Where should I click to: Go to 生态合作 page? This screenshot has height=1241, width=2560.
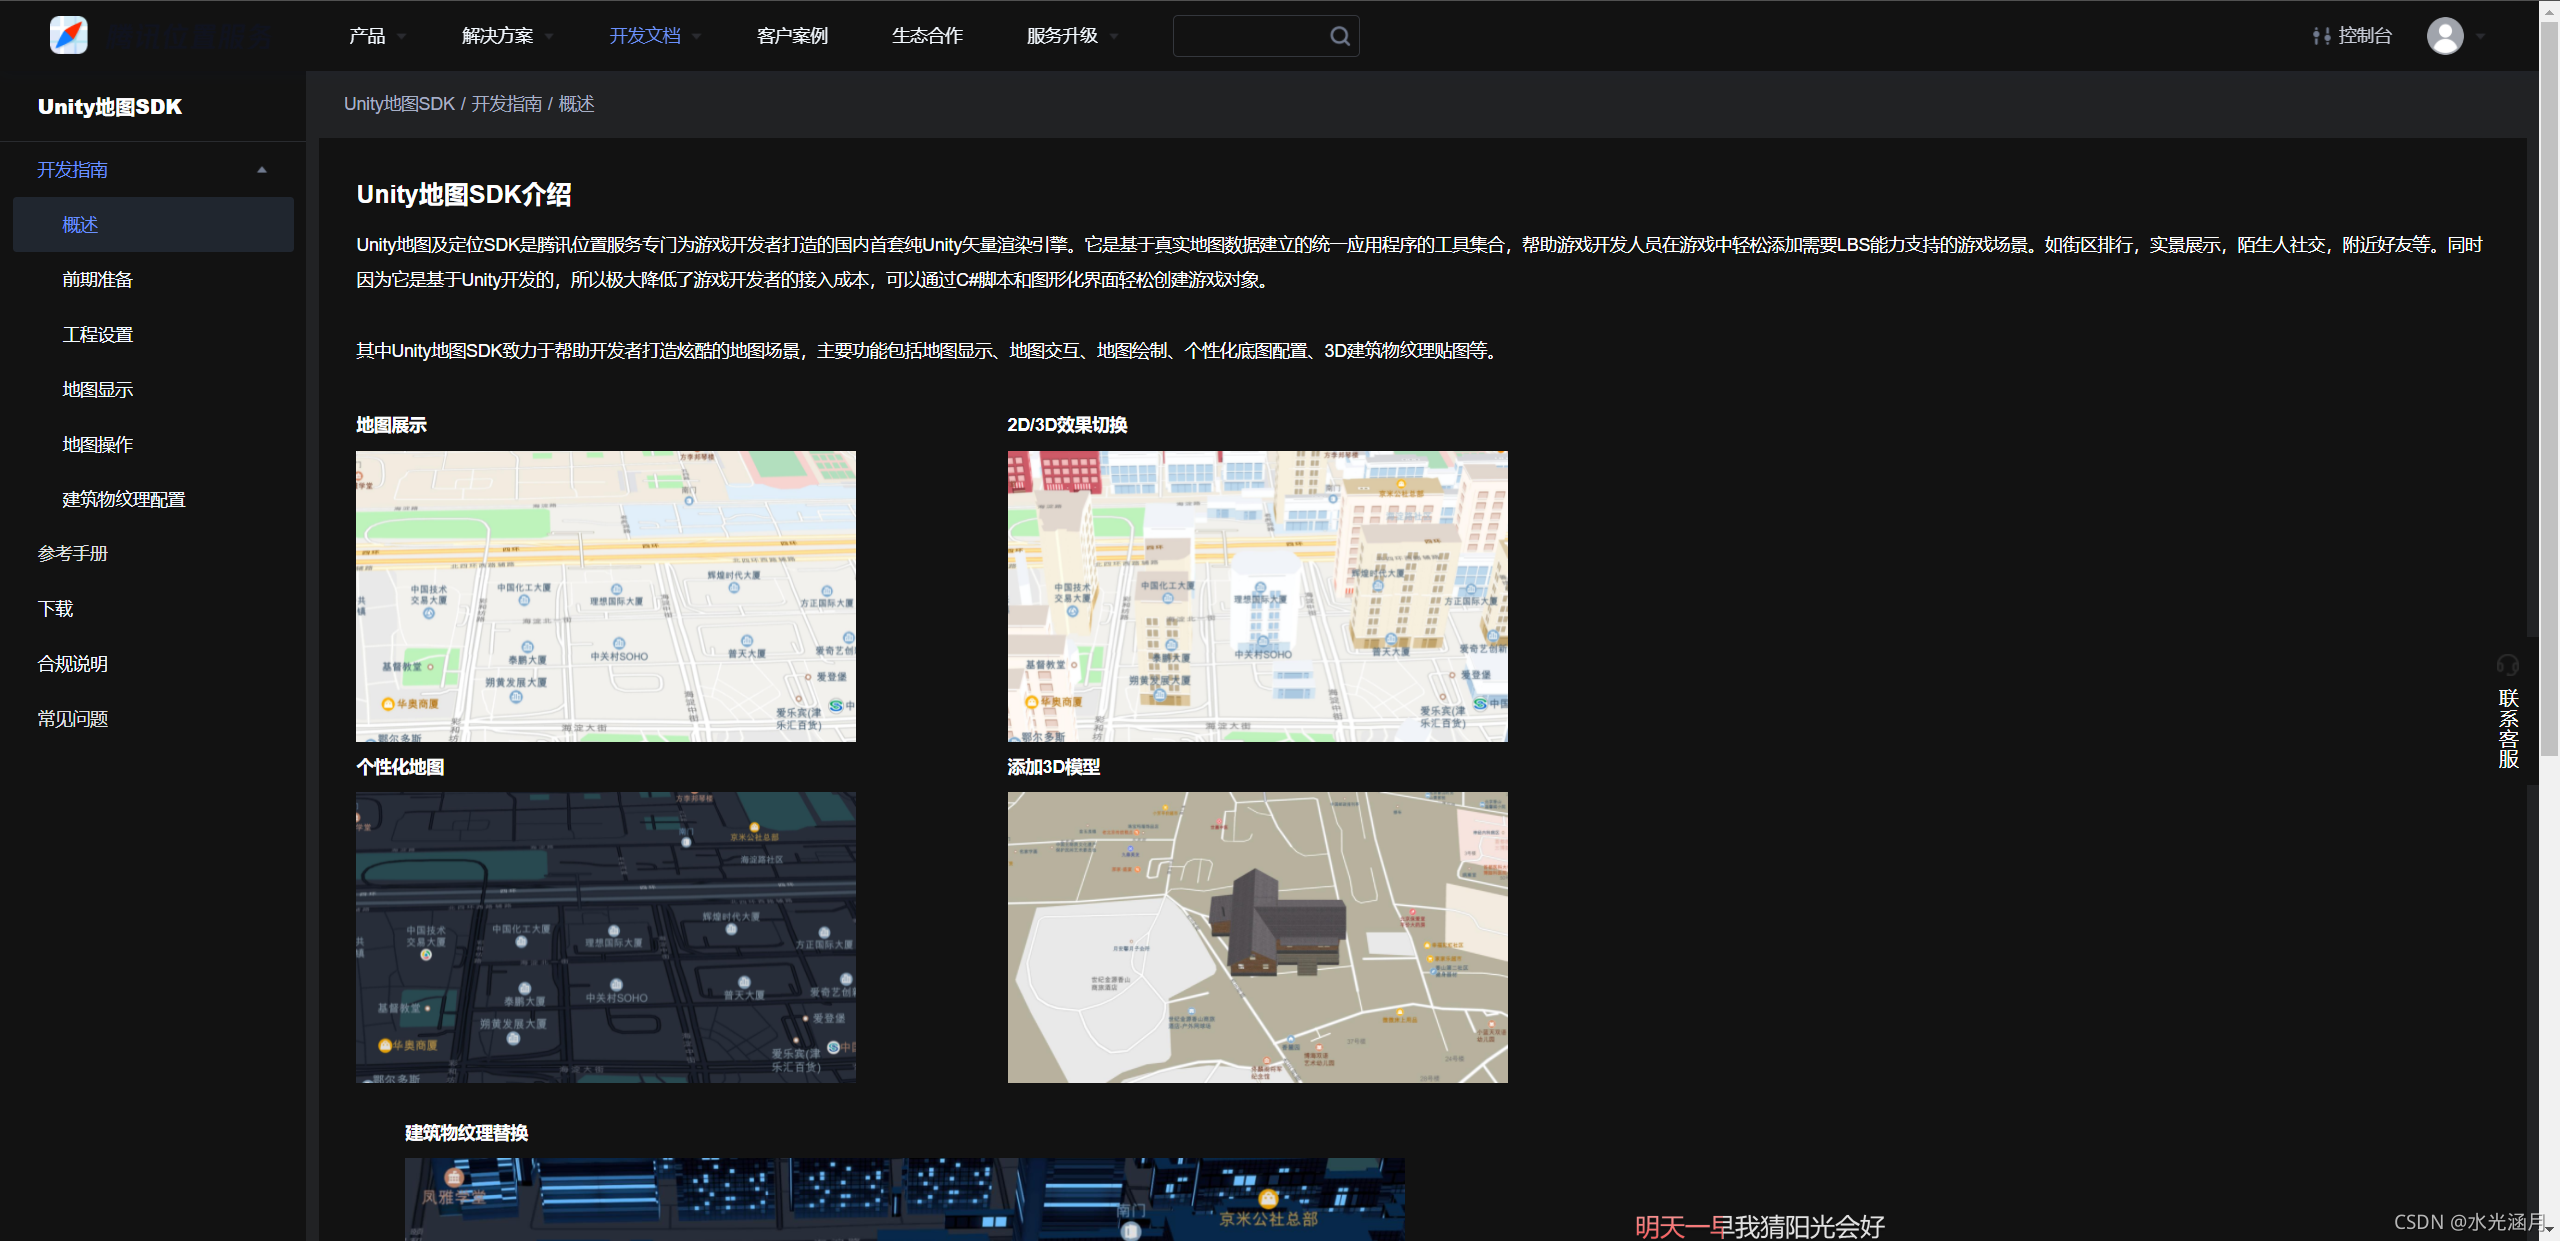pyautogui.click(x=927, y=36)
